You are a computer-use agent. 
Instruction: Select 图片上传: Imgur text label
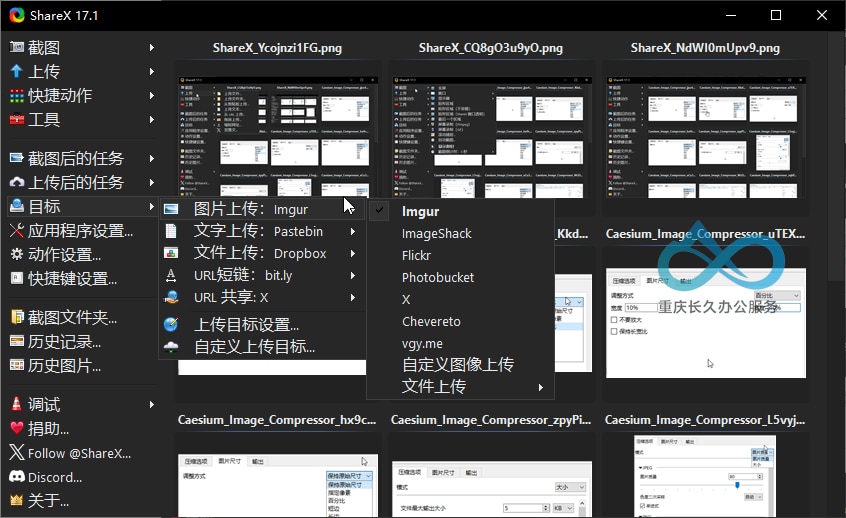[x=251, y=209]
